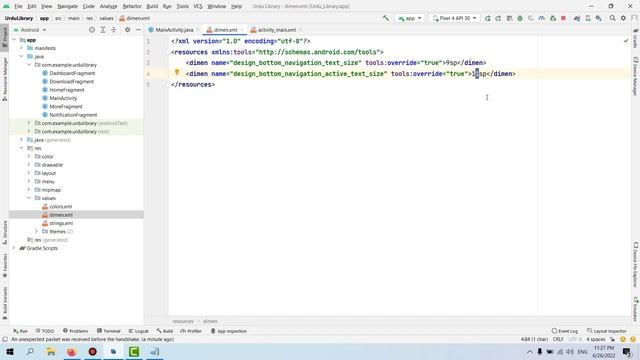The image size is (640, 360).
Task: Collapse the values folder
Action: (29, 198)
